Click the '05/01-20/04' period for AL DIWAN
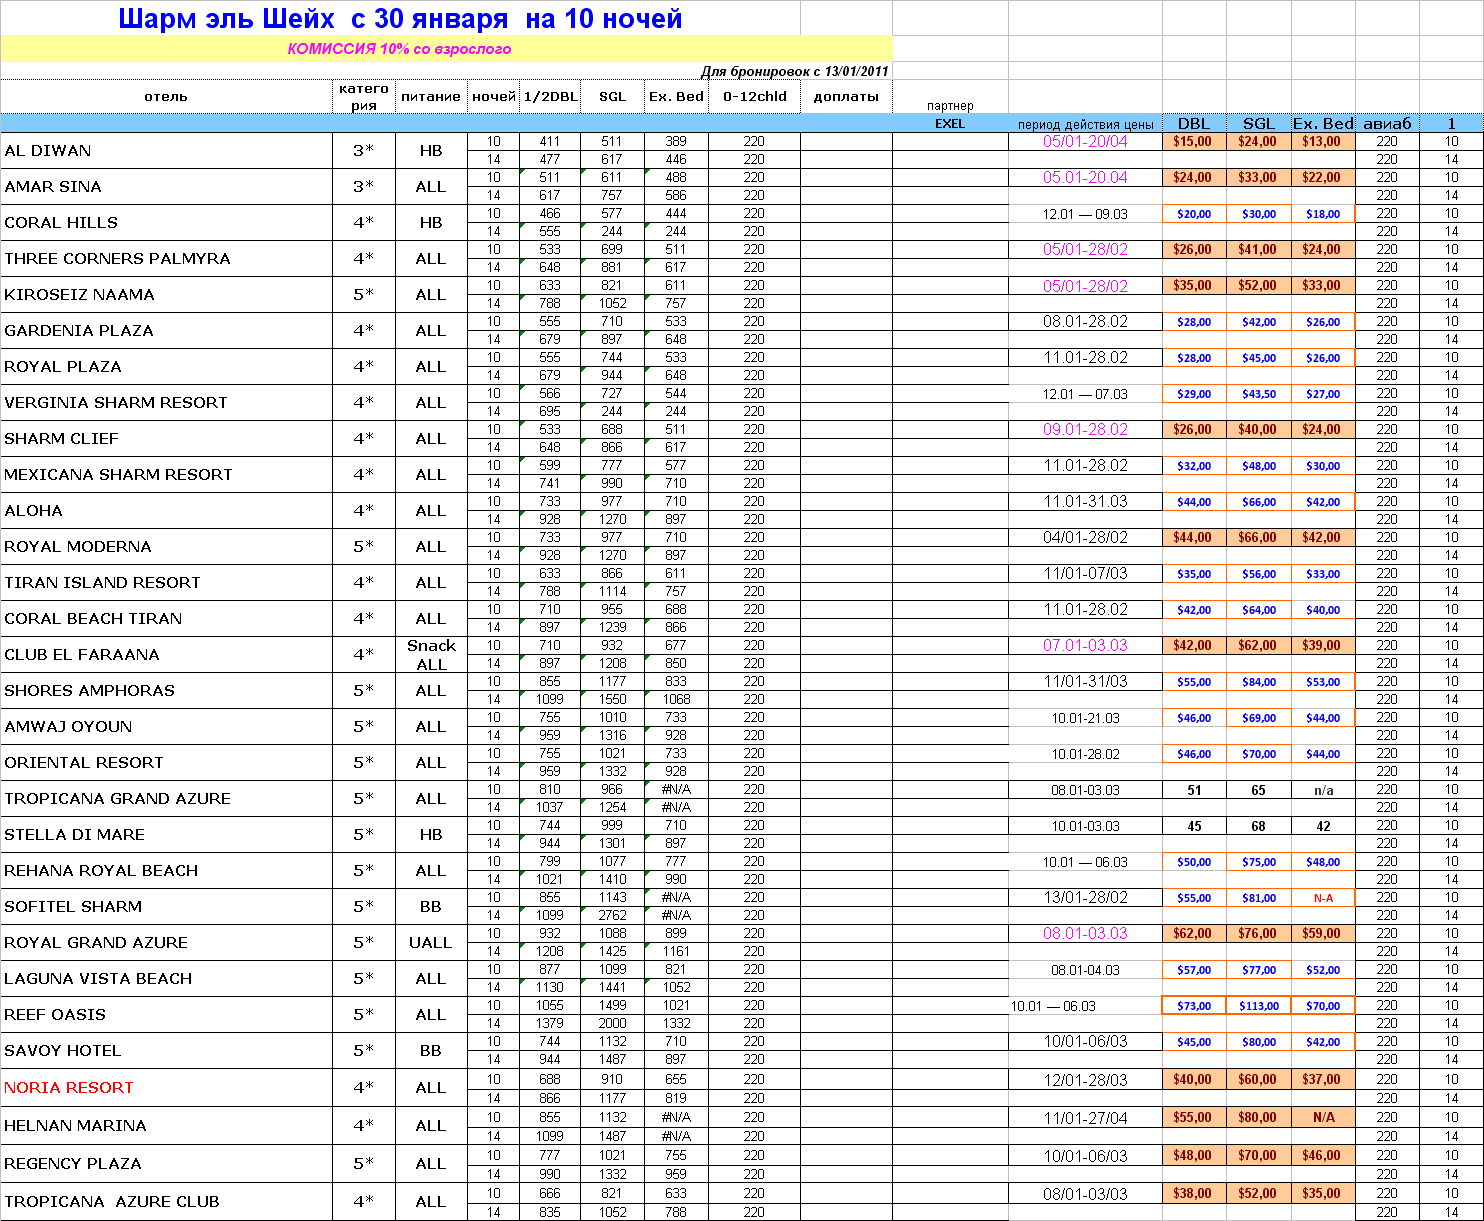 coord(1085,142)
